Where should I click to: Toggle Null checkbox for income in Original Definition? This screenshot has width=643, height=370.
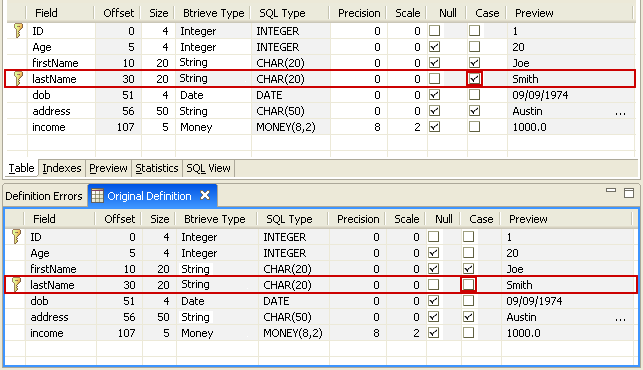tap(433, 332)
